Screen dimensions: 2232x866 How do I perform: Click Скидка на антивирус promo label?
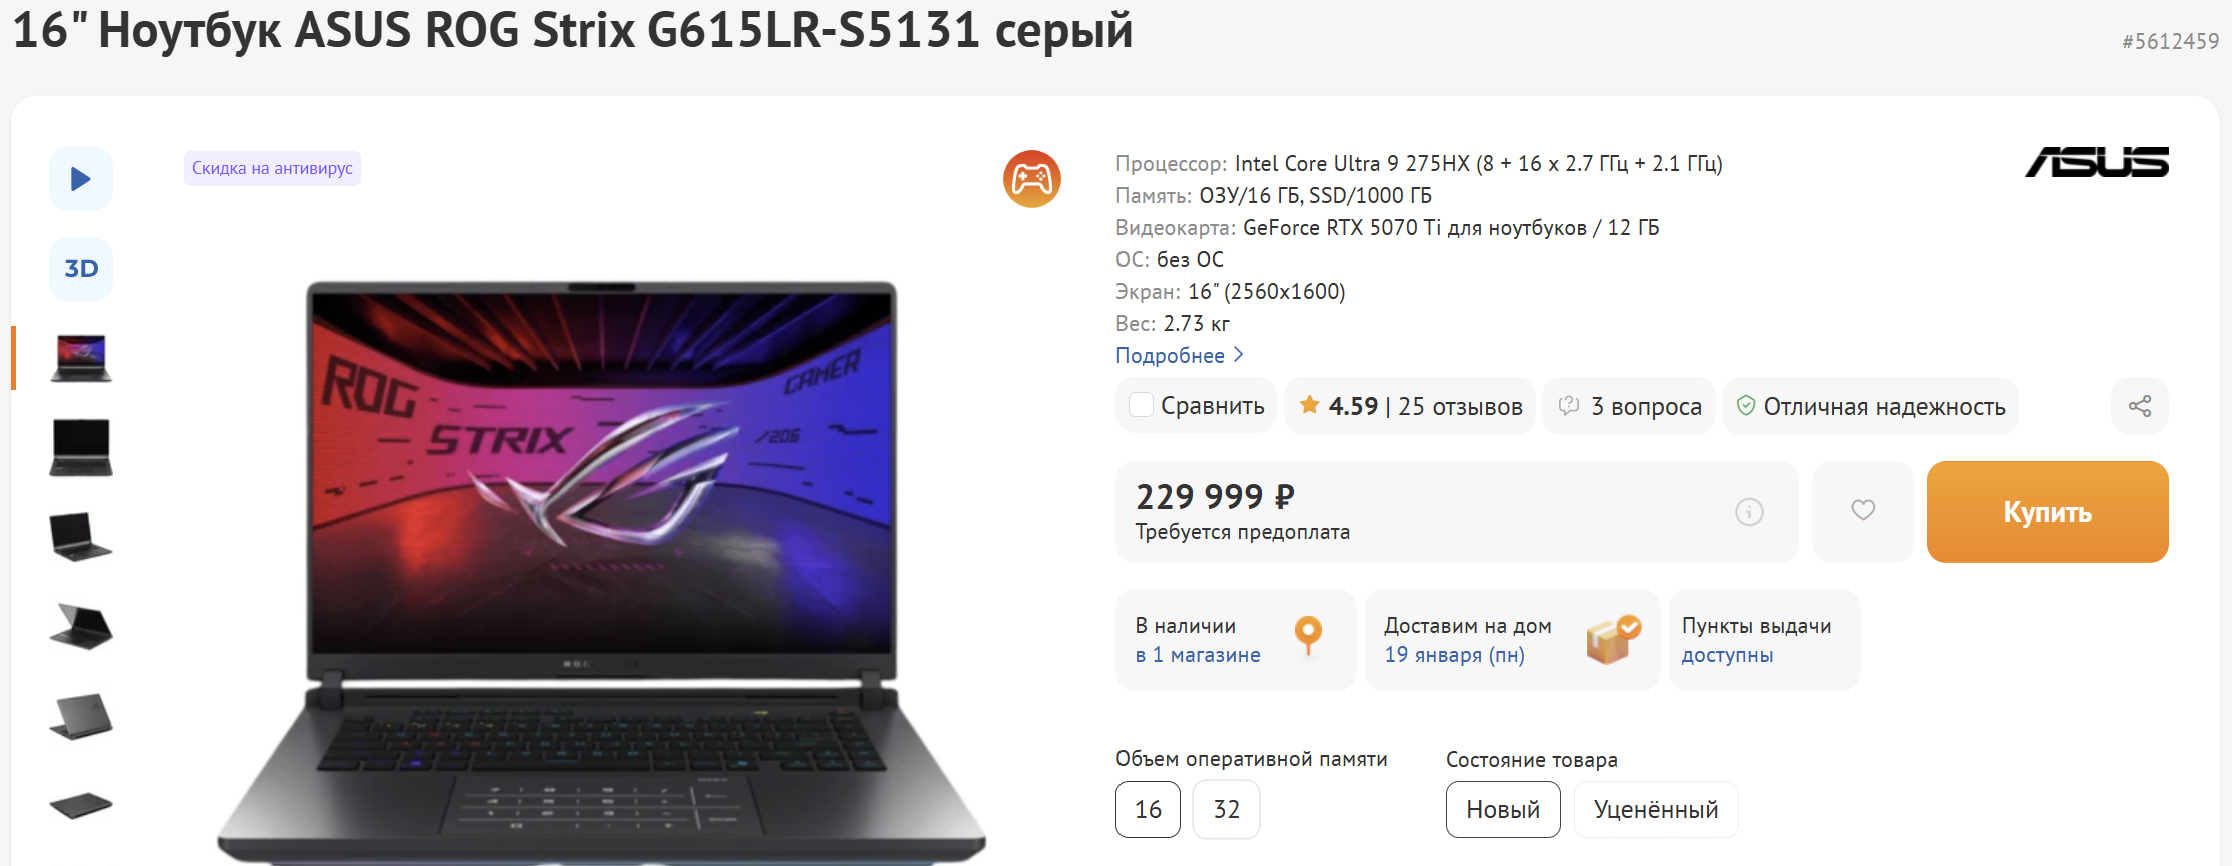(272, 168)
